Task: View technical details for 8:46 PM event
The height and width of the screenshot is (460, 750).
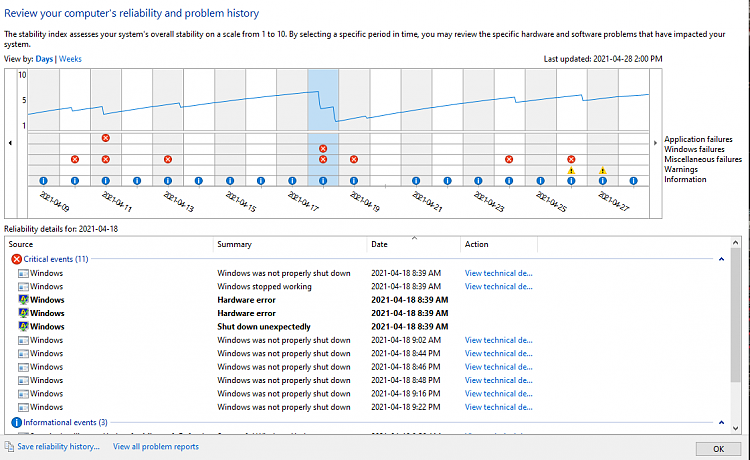Action: click(x=498, y=367)
